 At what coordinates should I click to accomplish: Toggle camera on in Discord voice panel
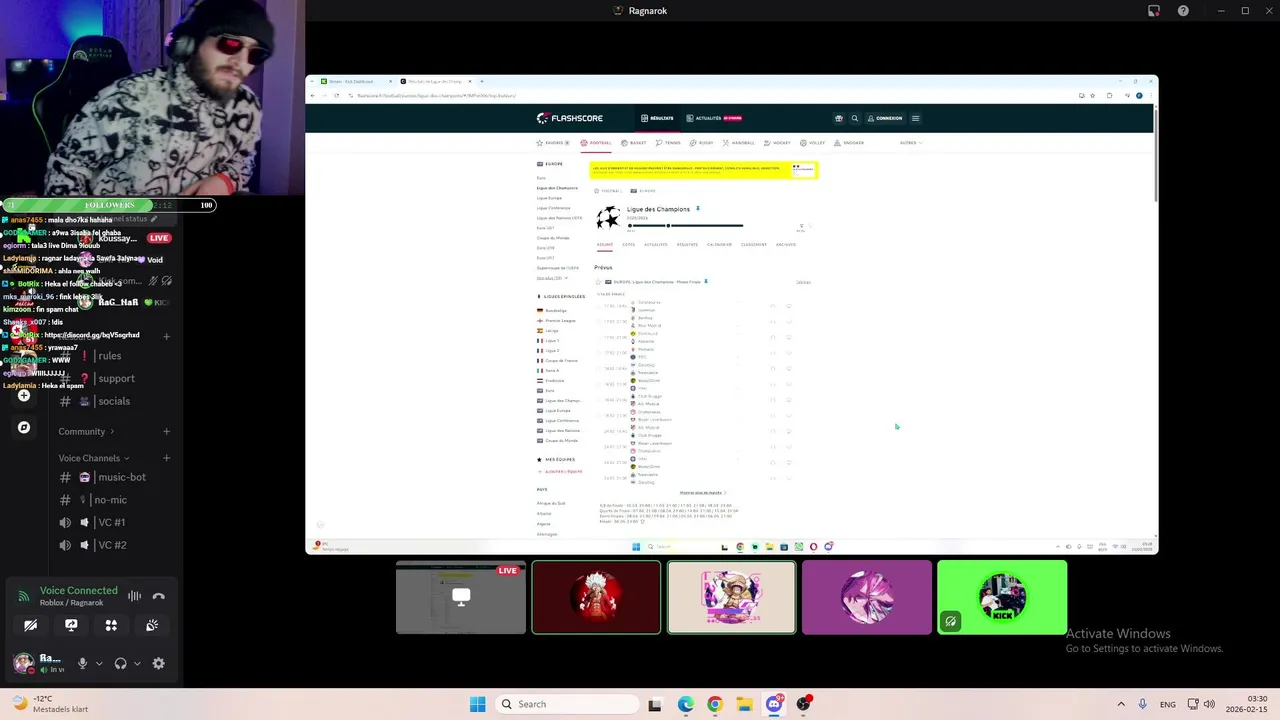(x=31, y=625)
